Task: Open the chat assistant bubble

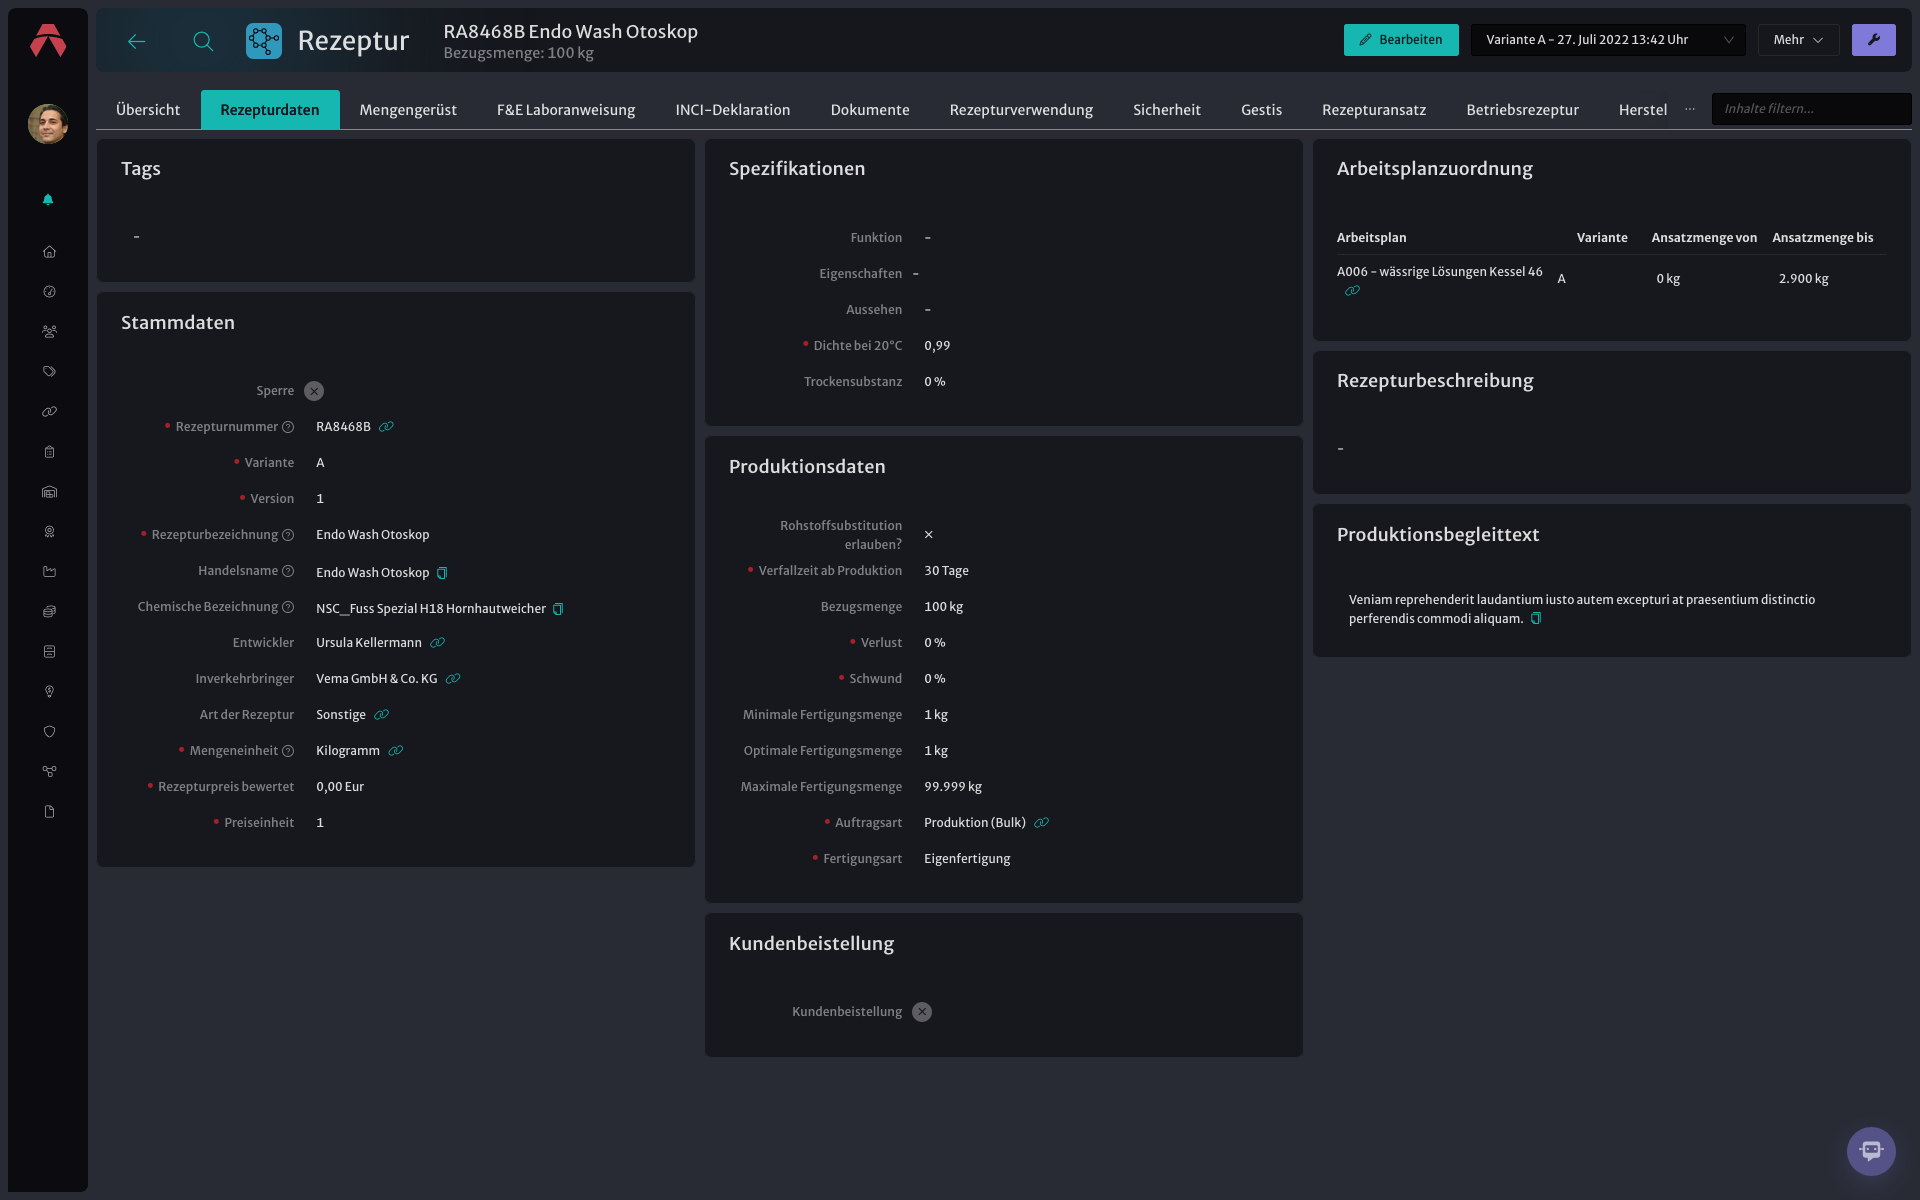Action: pyautogui.click(x=1871, y=1151)
